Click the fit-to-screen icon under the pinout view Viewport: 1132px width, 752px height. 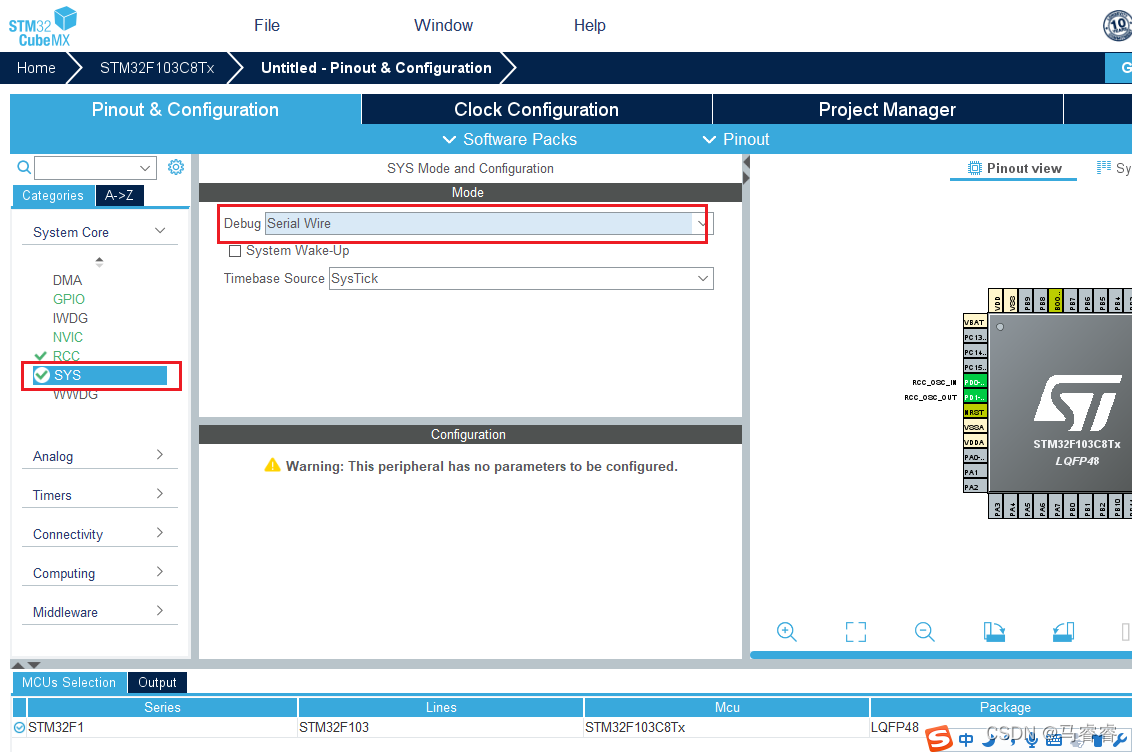click(x=855, y=632)
